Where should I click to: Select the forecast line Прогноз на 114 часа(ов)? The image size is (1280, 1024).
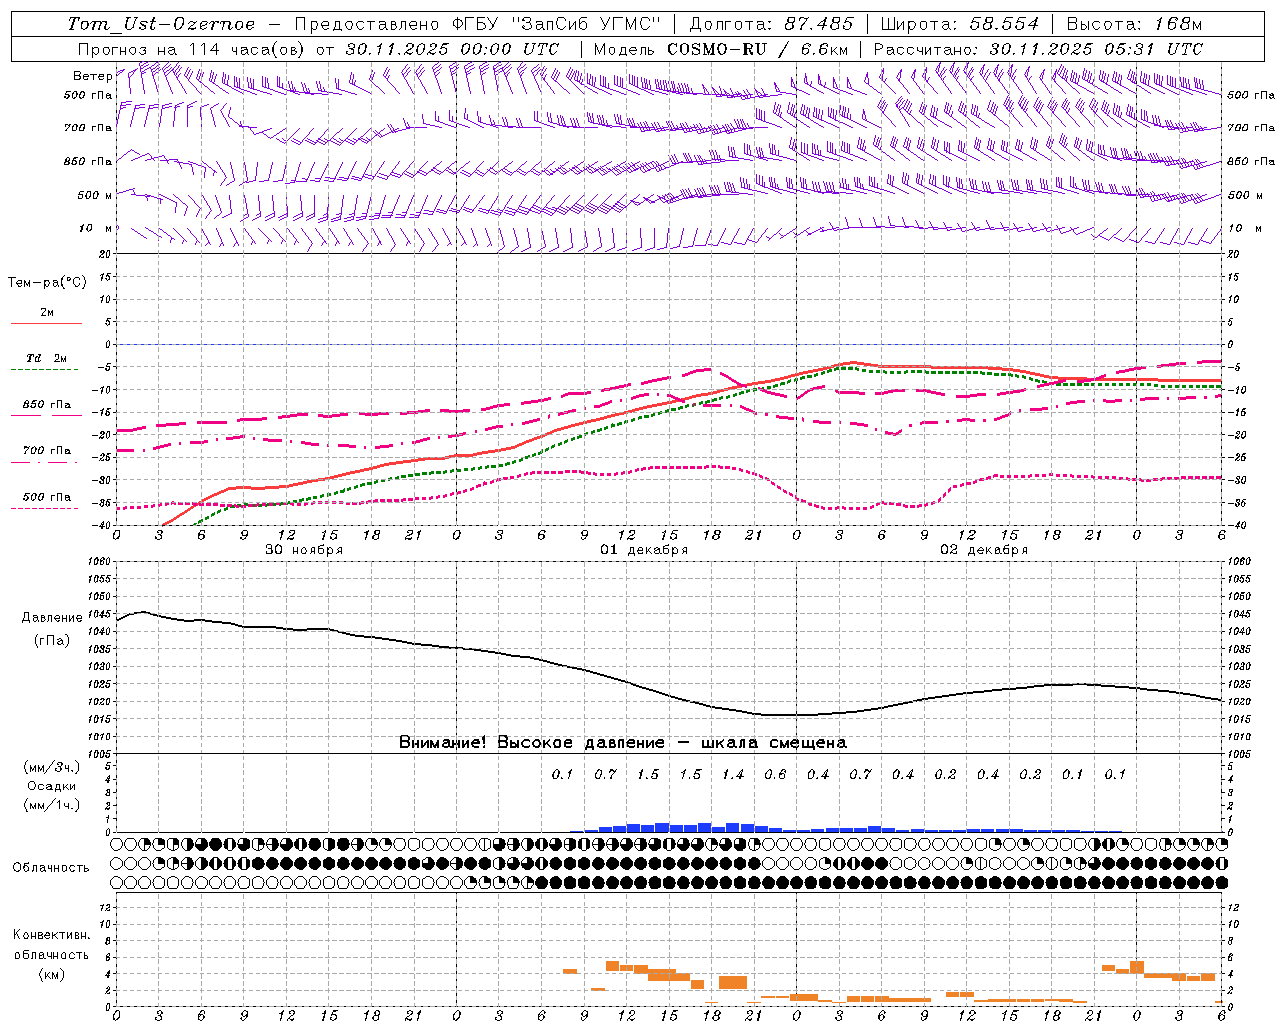click(193, 49)
